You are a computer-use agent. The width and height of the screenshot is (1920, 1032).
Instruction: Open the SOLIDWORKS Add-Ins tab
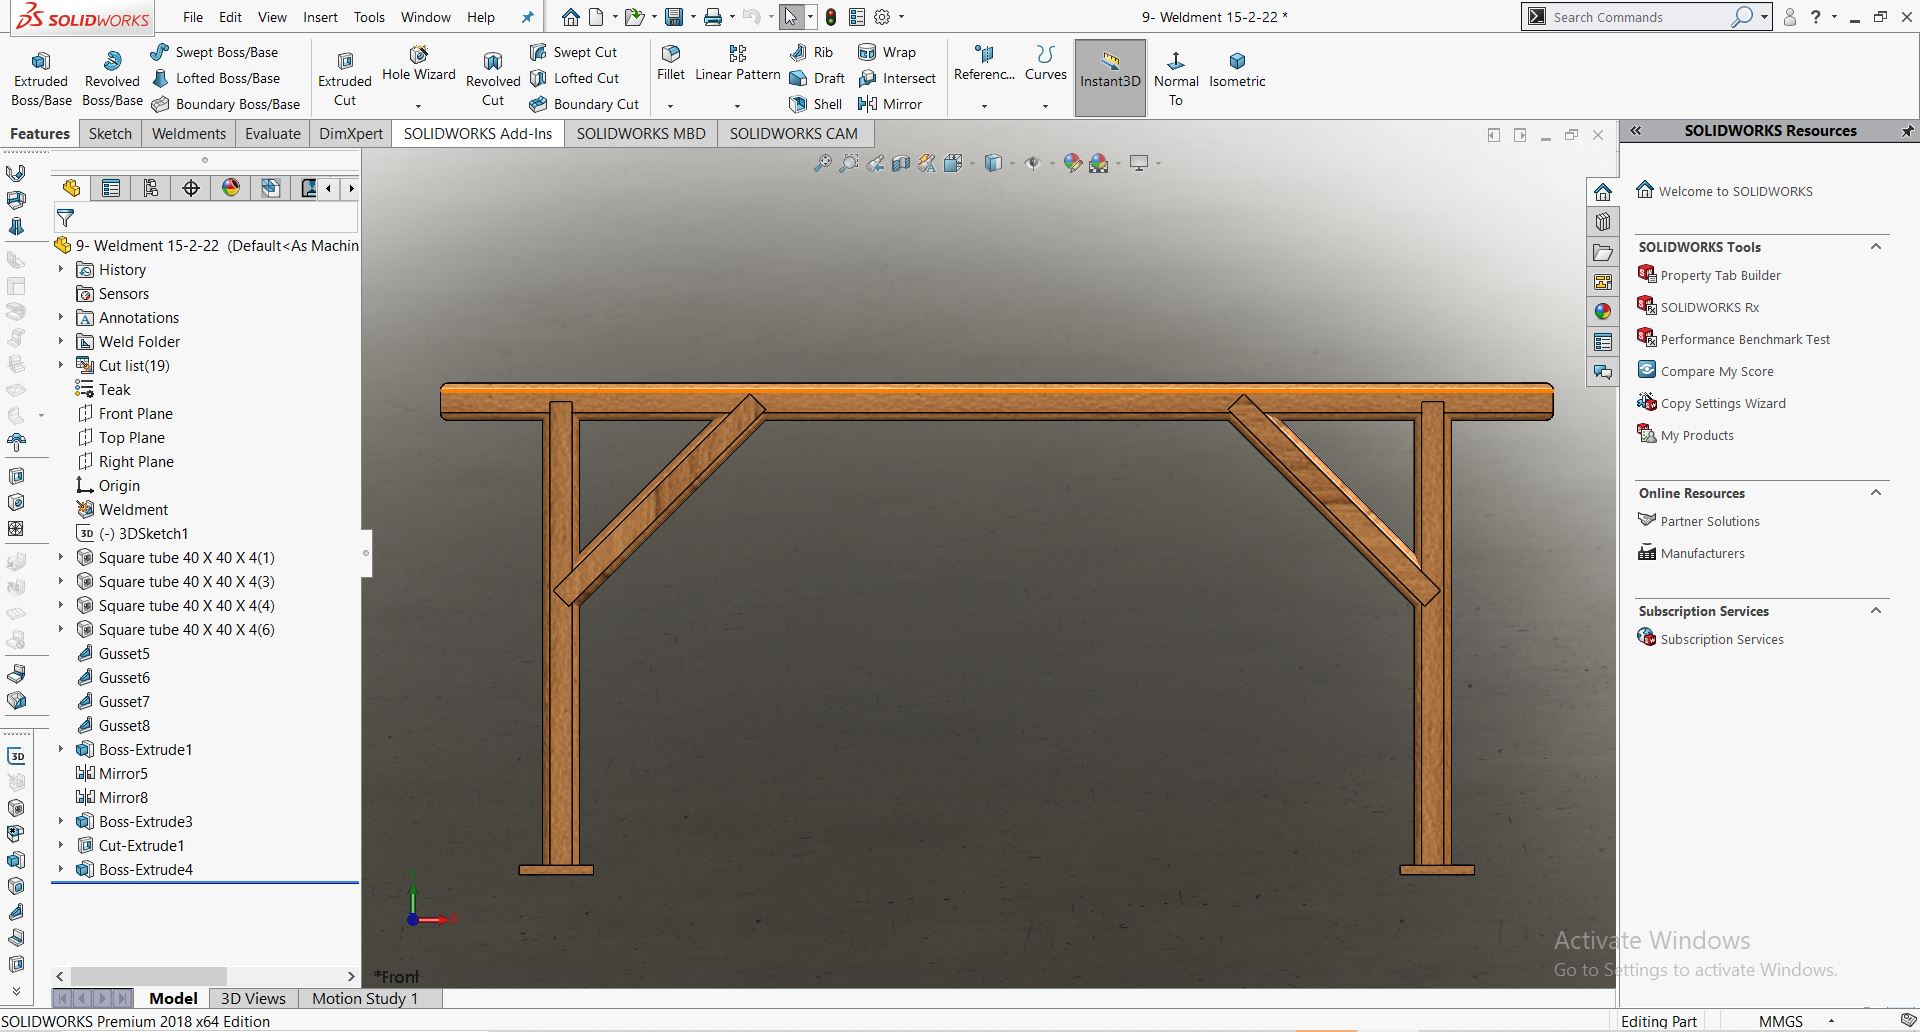(478, 133)
